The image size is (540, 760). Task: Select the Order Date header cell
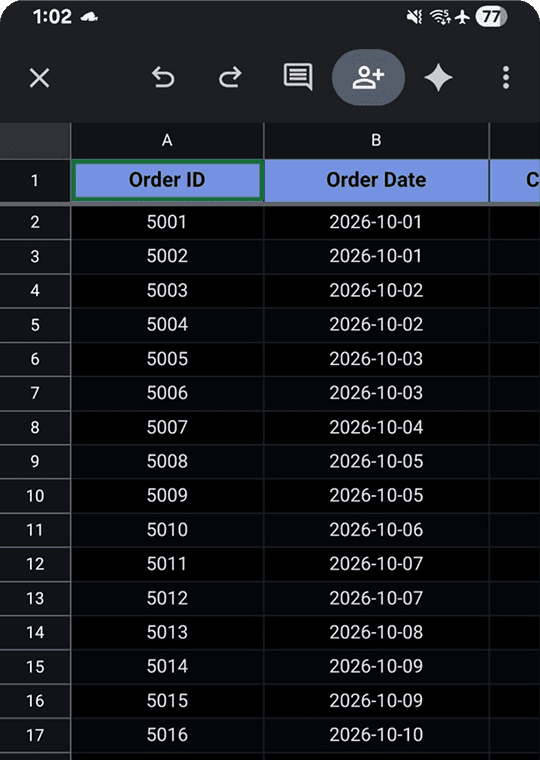point(376,180)
